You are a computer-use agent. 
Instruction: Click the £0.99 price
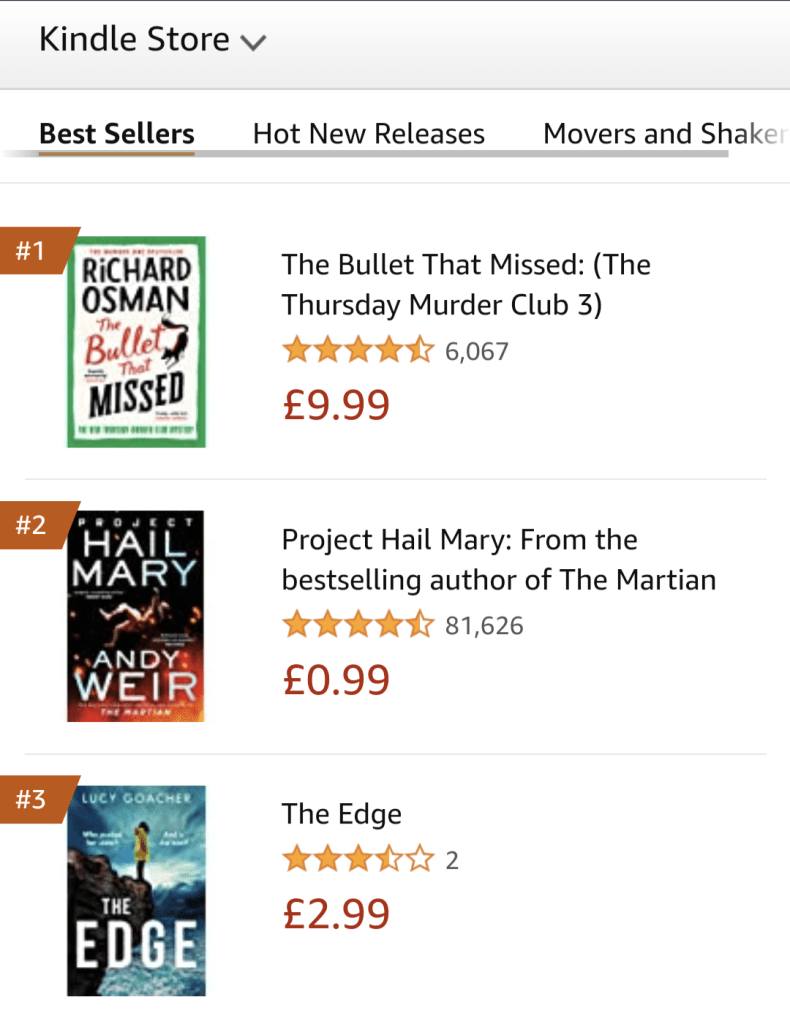tap(336, 679)
